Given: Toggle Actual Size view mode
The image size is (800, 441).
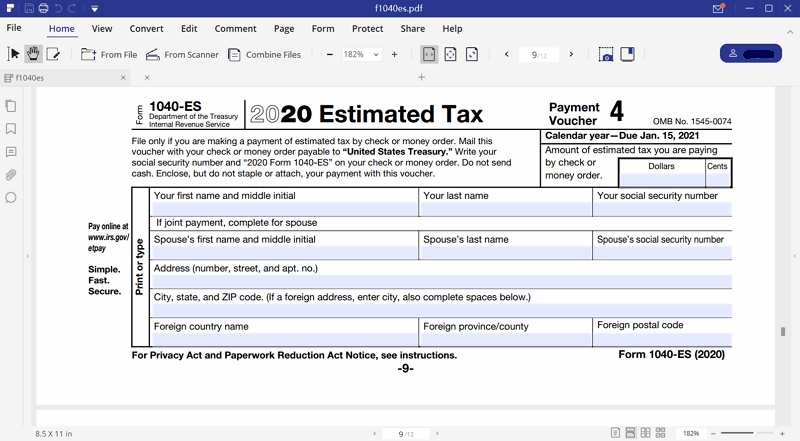Looking at the screenshot, I should [472, 54].
